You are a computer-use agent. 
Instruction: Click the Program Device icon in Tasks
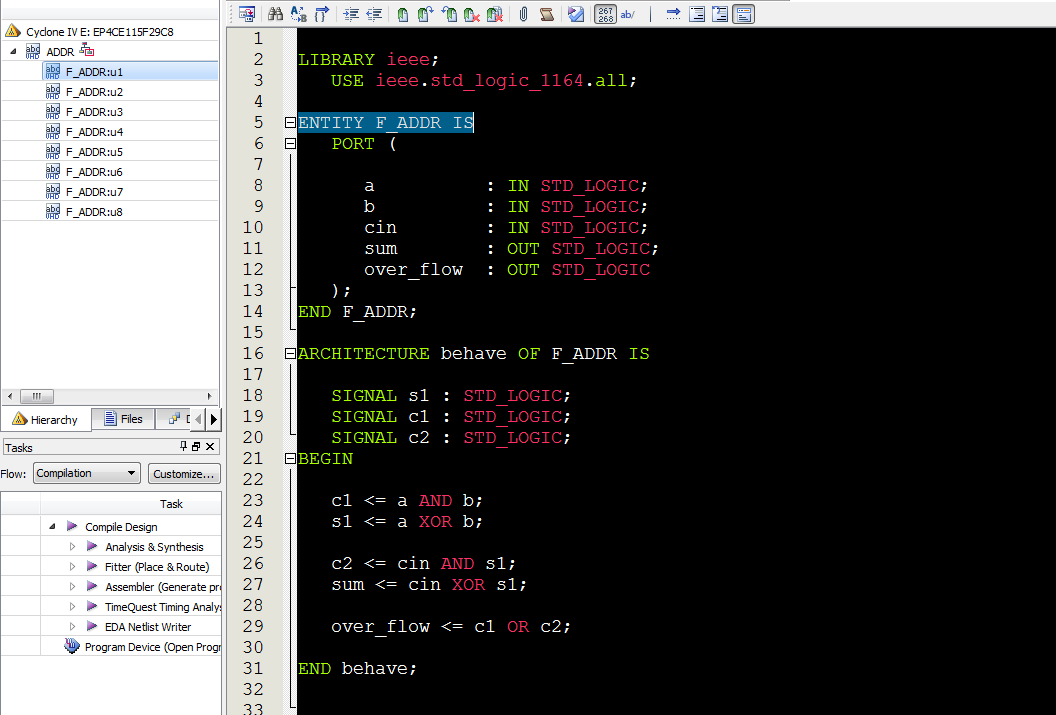point(72,647)
